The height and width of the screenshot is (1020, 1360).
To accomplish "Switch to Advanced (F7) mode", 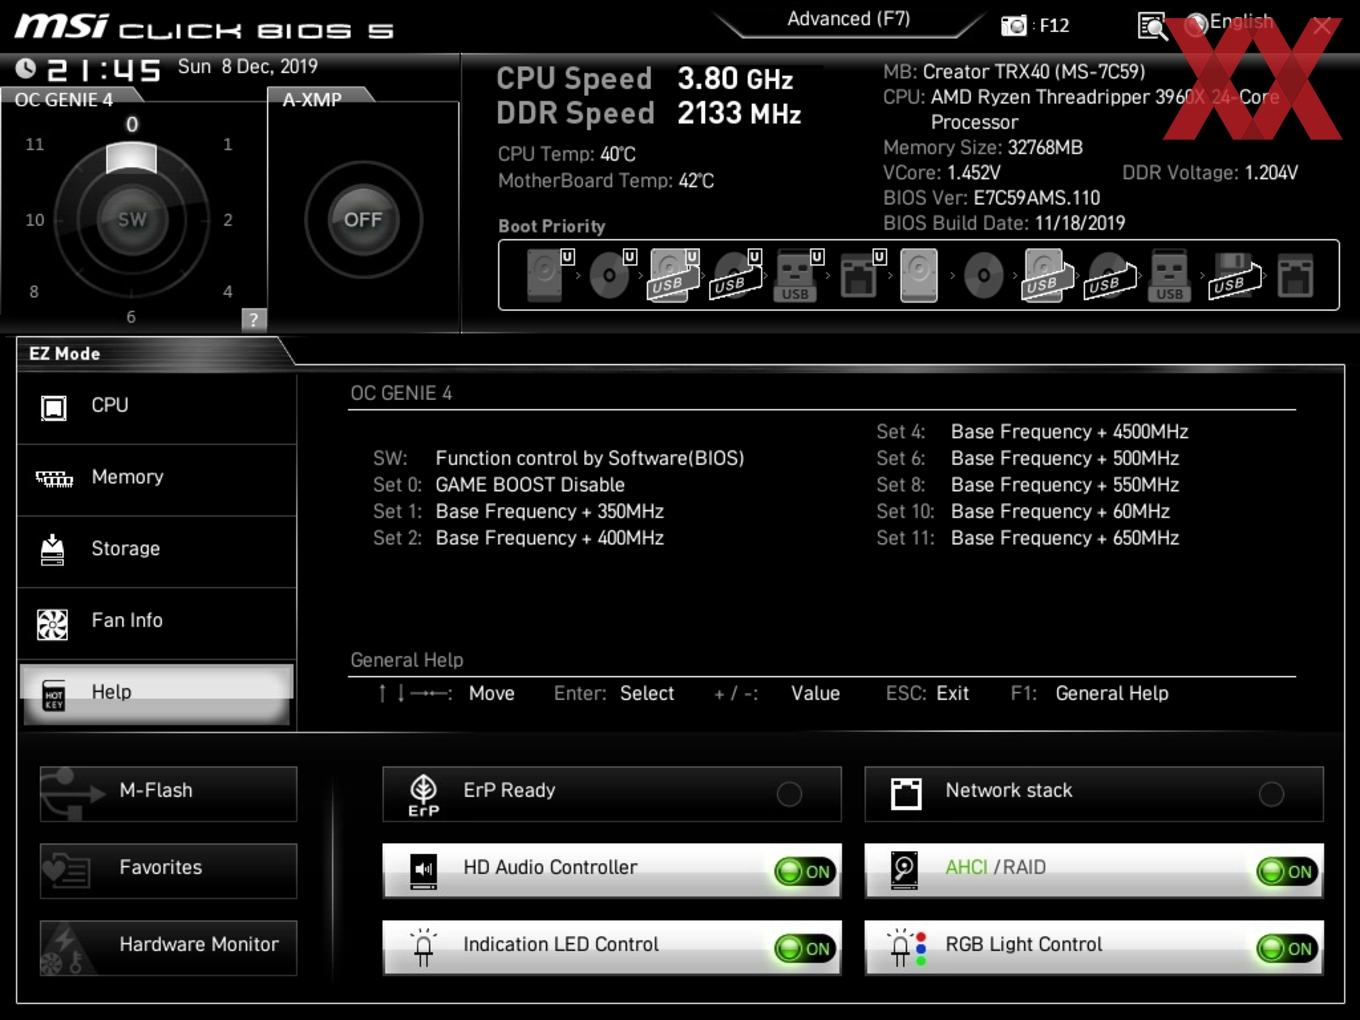I will (x=848, y=19).
